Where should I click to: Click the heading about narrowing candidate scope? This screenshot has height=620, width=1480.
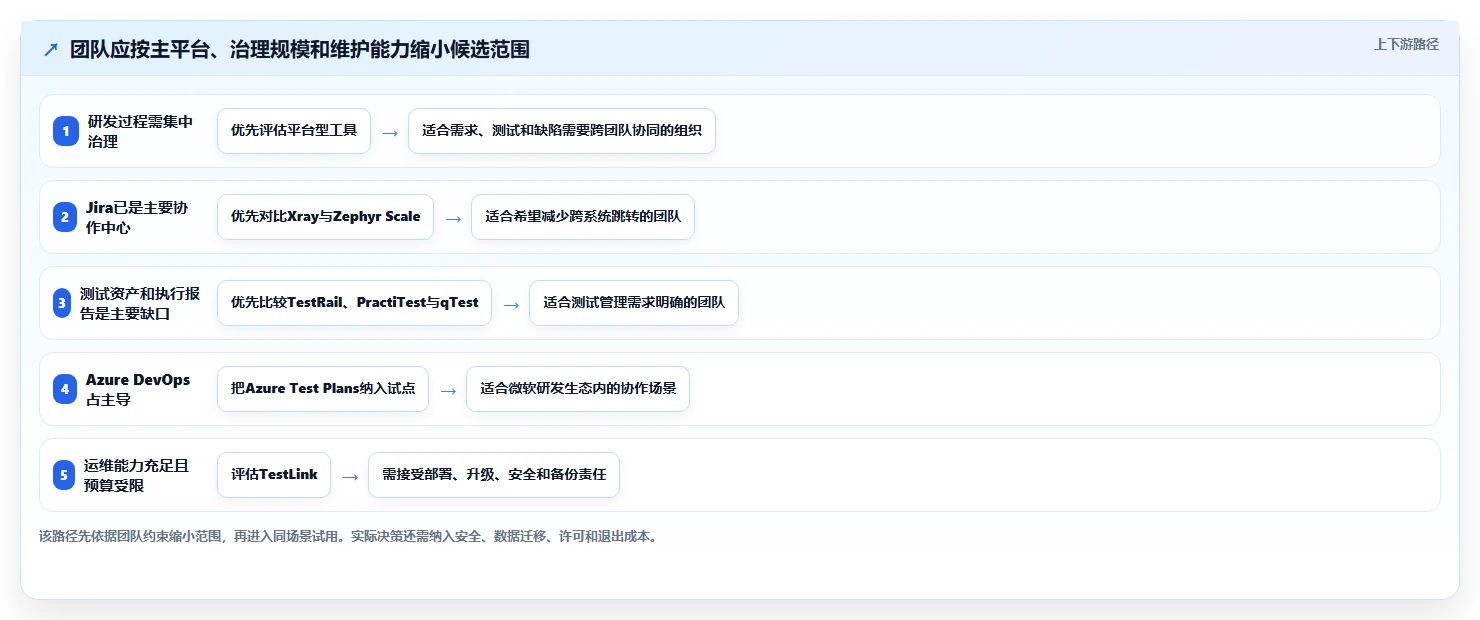[x=299, y=49]
